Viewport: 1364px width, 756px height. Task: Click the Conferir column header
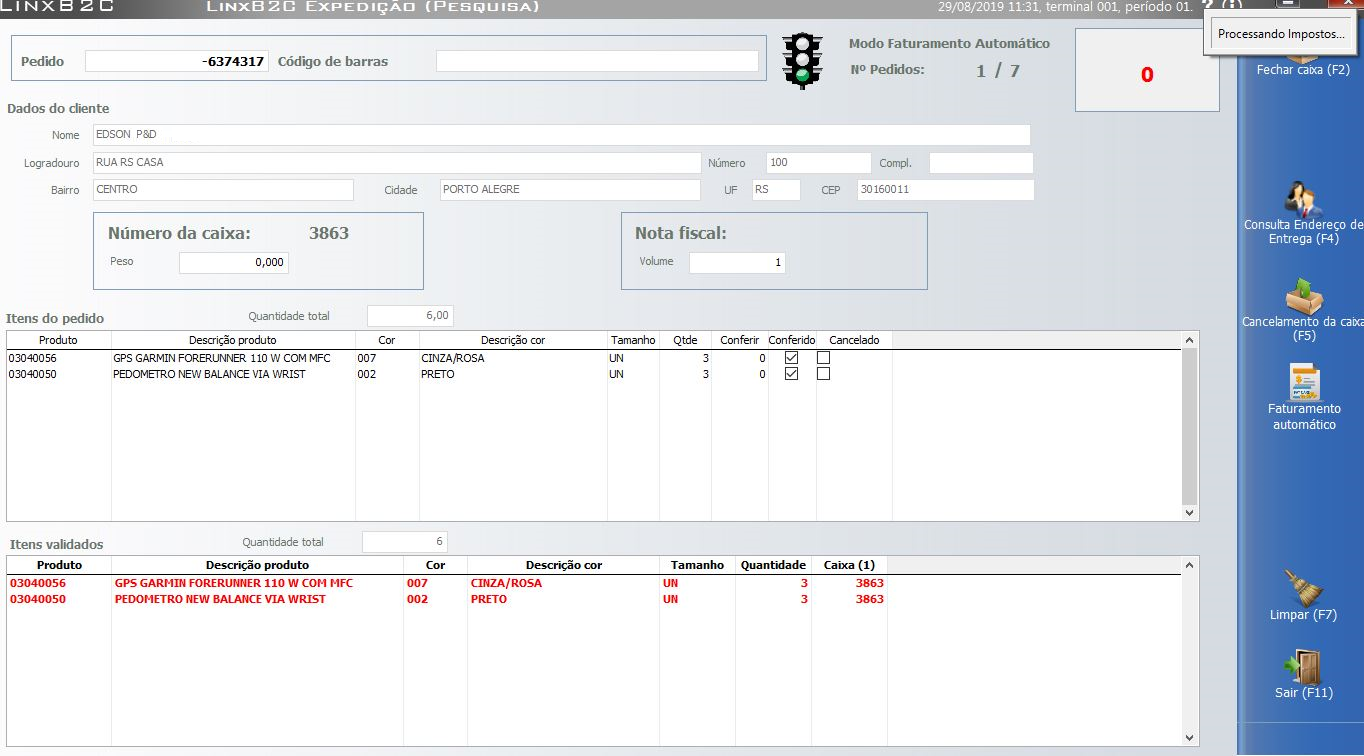point(740,340)
